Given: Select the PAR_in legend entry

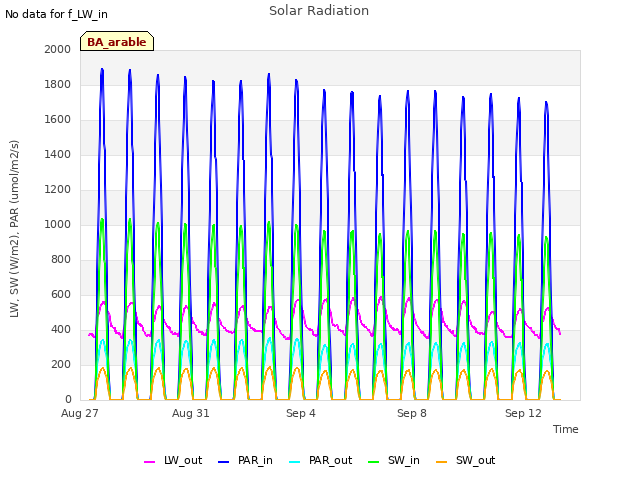Looking at the screenshot, I should (x=245, y=461).
